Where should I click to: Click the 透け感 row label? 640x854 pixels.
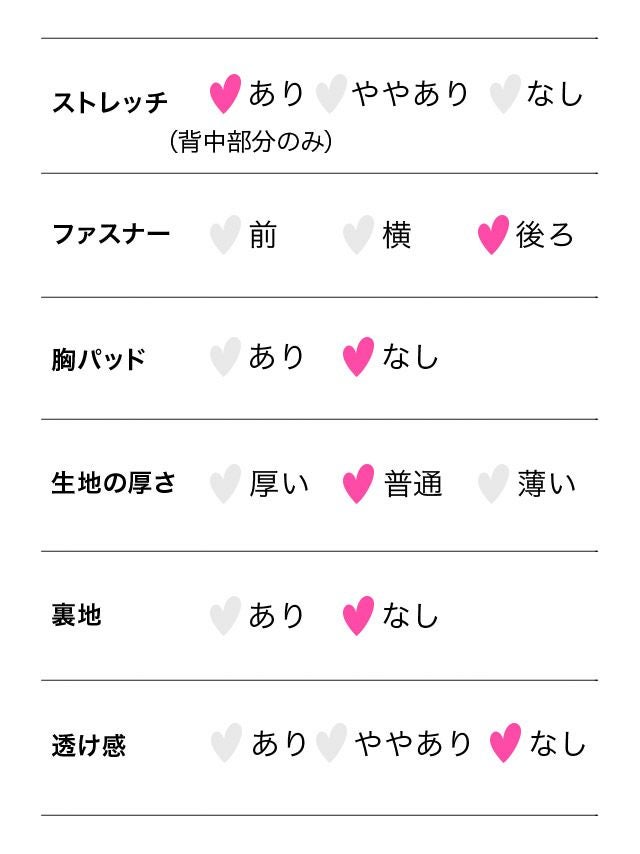(89, 746)
